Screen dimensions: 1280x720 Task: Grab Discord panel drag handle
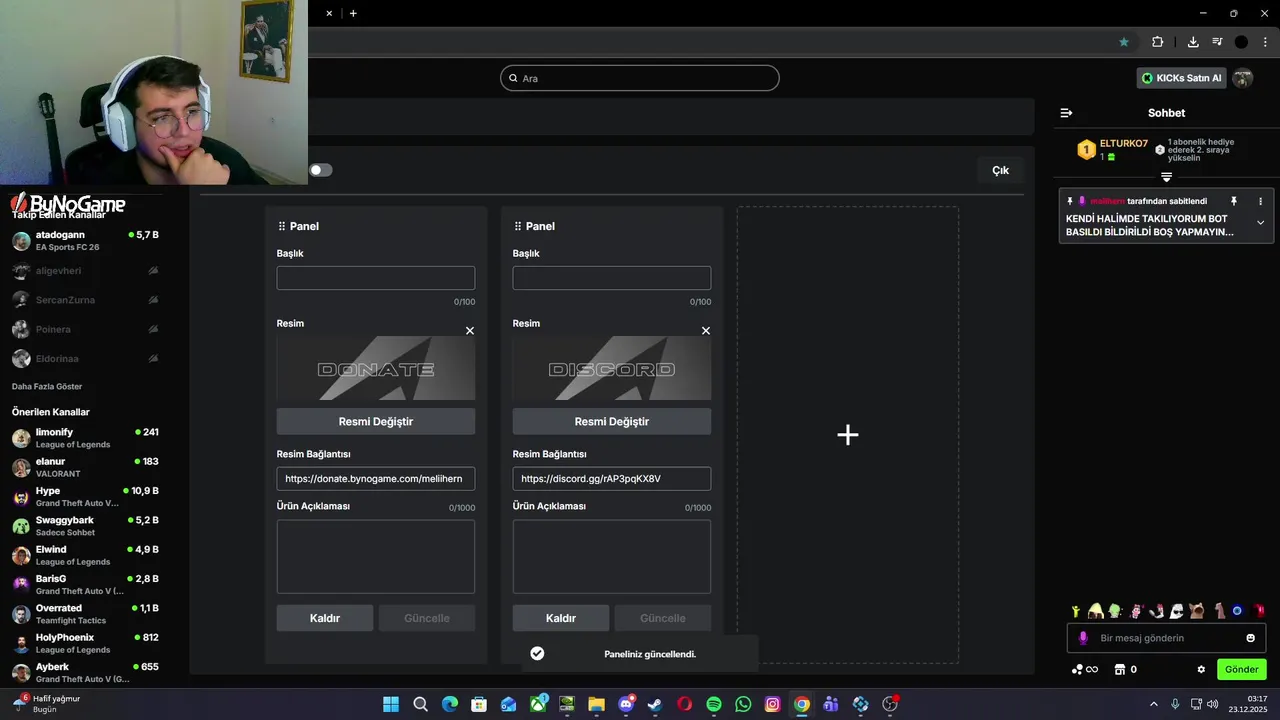pos(518,226)
